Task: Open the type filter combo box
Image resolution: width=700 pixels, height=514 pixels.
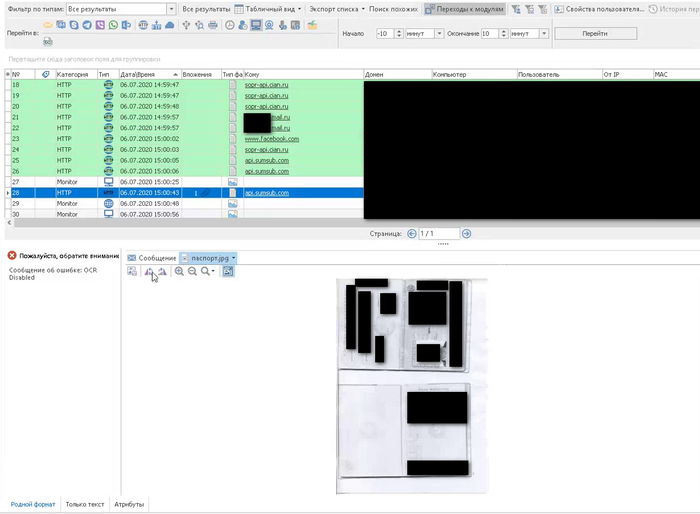Action: click(121, 9)
